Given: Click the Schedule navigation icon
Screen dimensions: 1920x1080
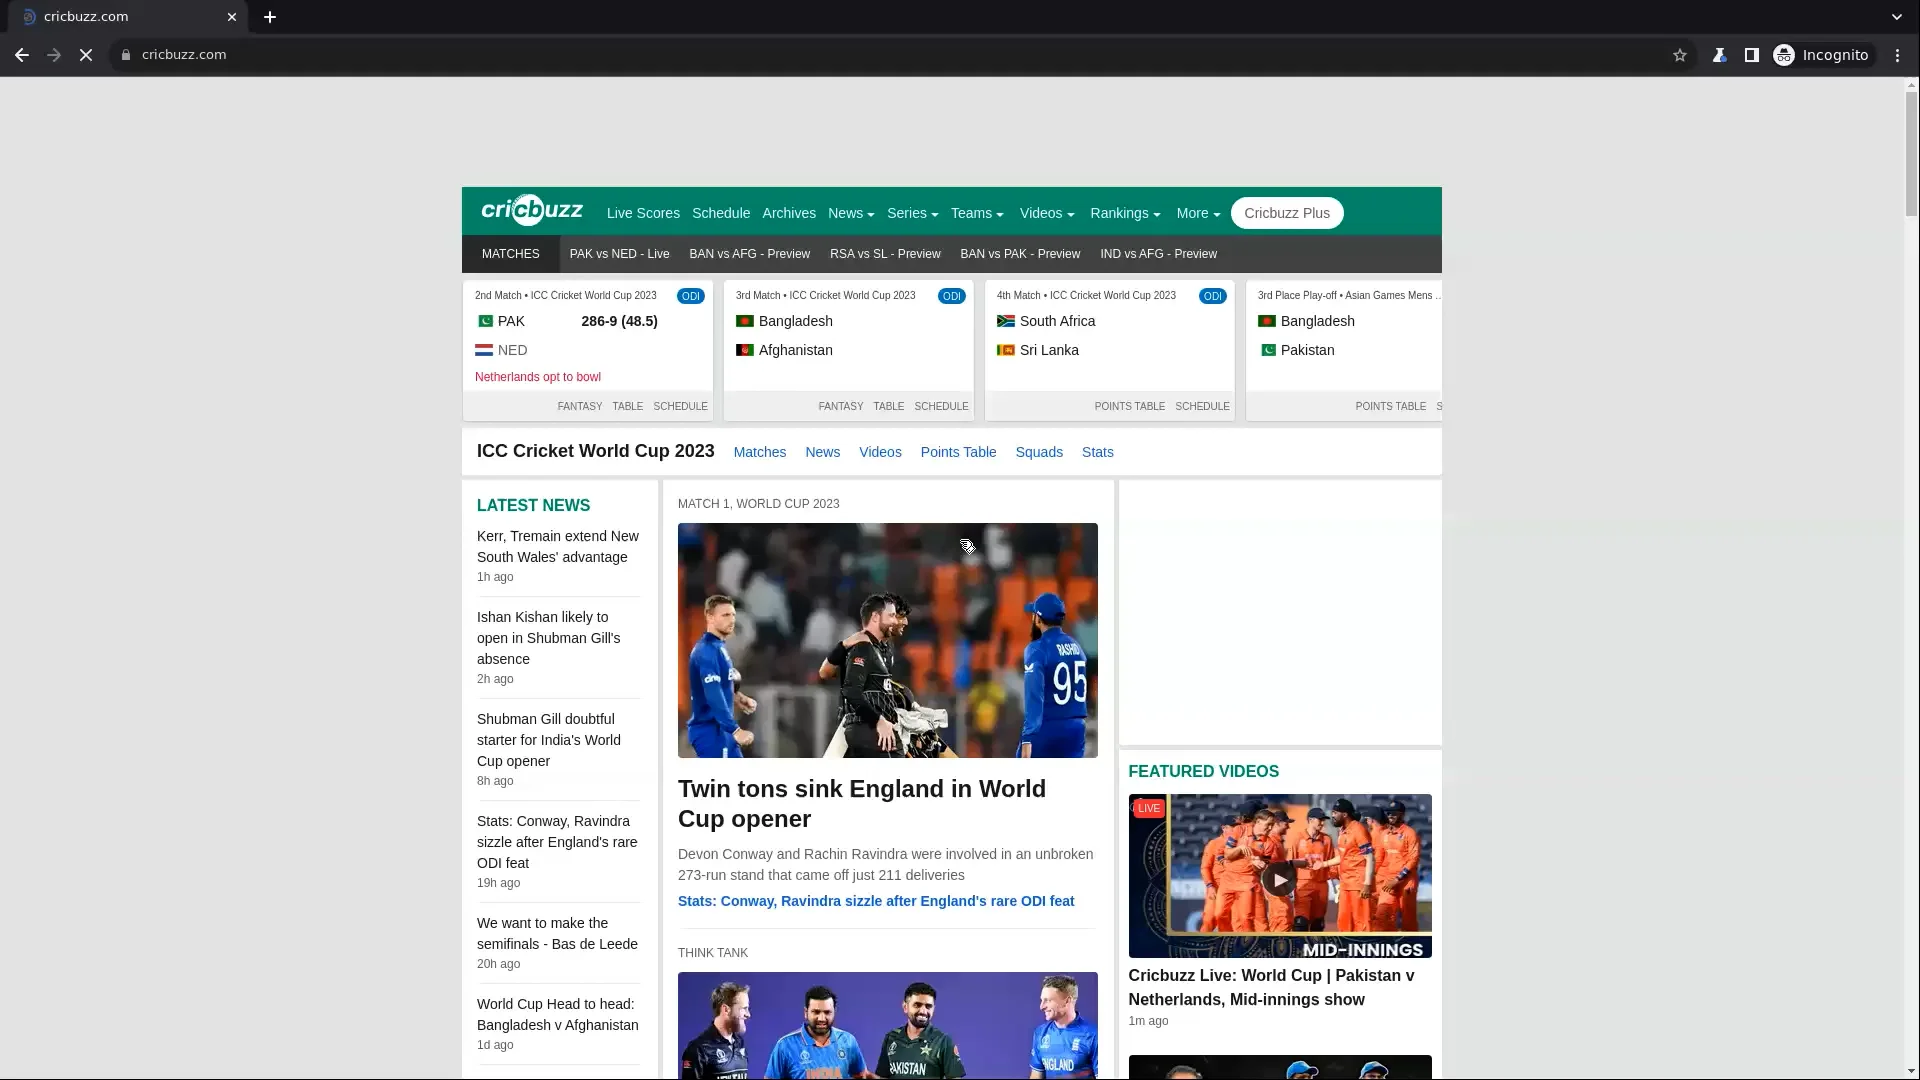Looking at the screenshot, I should click(x=720, y=212).
